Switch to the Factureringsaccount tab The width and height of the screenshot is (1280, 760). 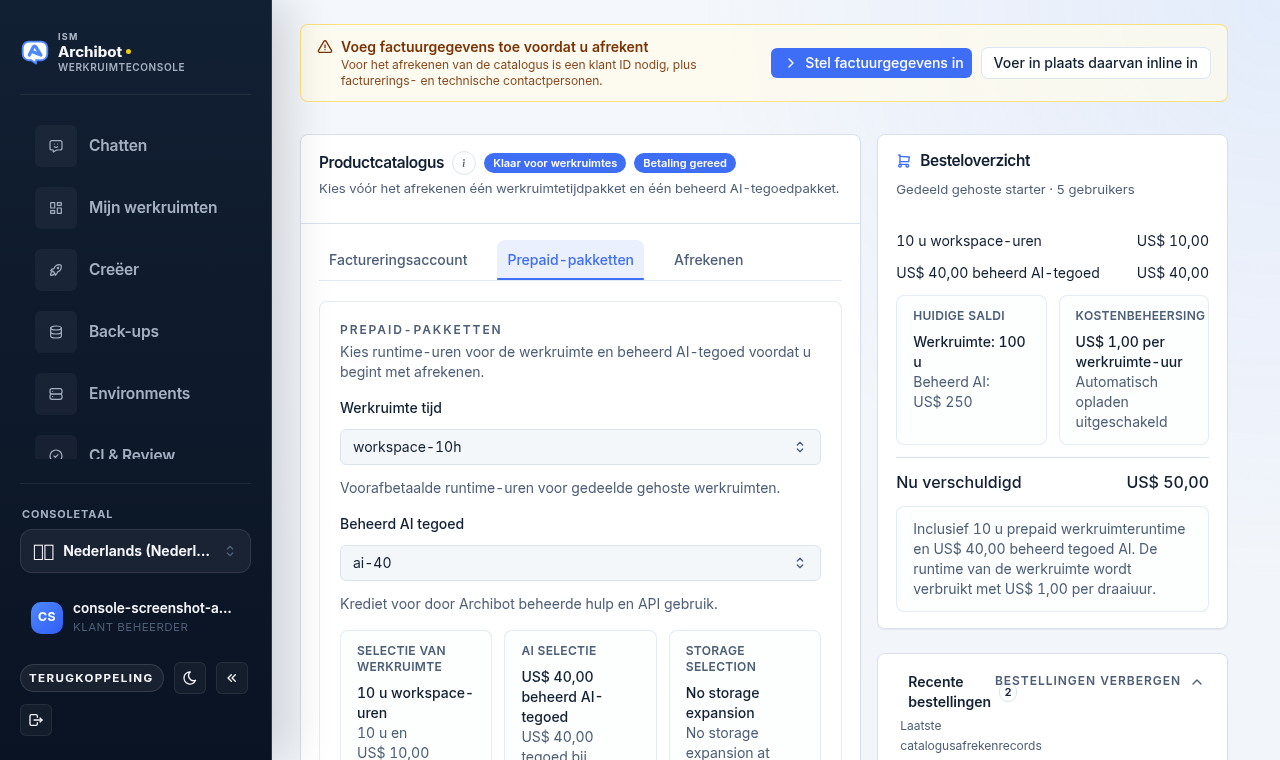pyautogui.click(x=398, y=260)
